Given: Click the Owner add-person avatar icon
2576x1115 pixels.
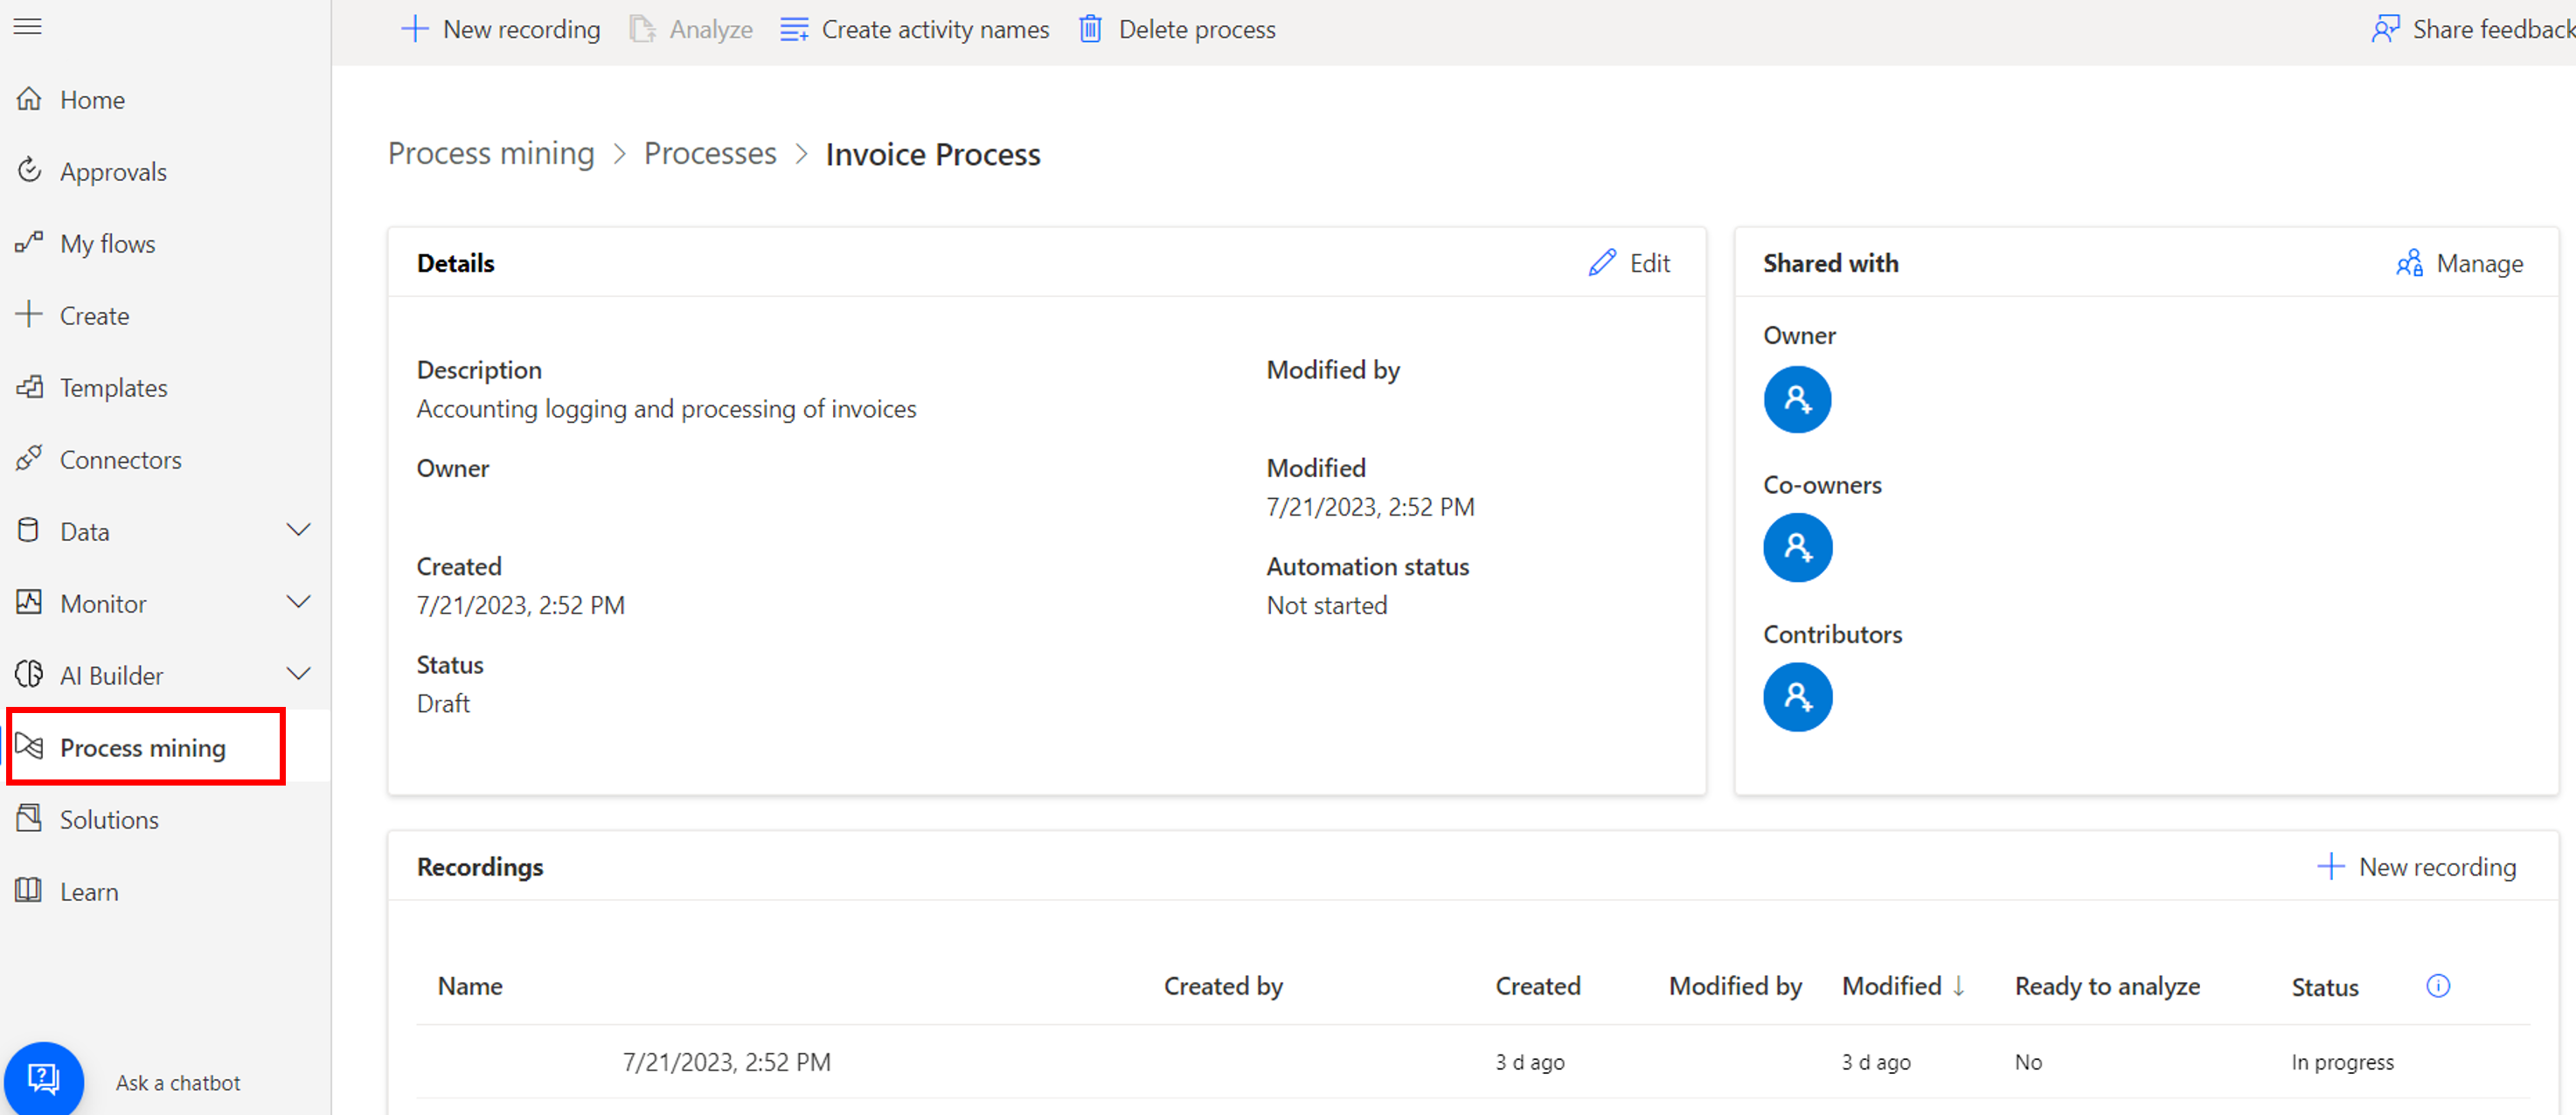Looking at the screenshot, I should tap(1797, 399).
